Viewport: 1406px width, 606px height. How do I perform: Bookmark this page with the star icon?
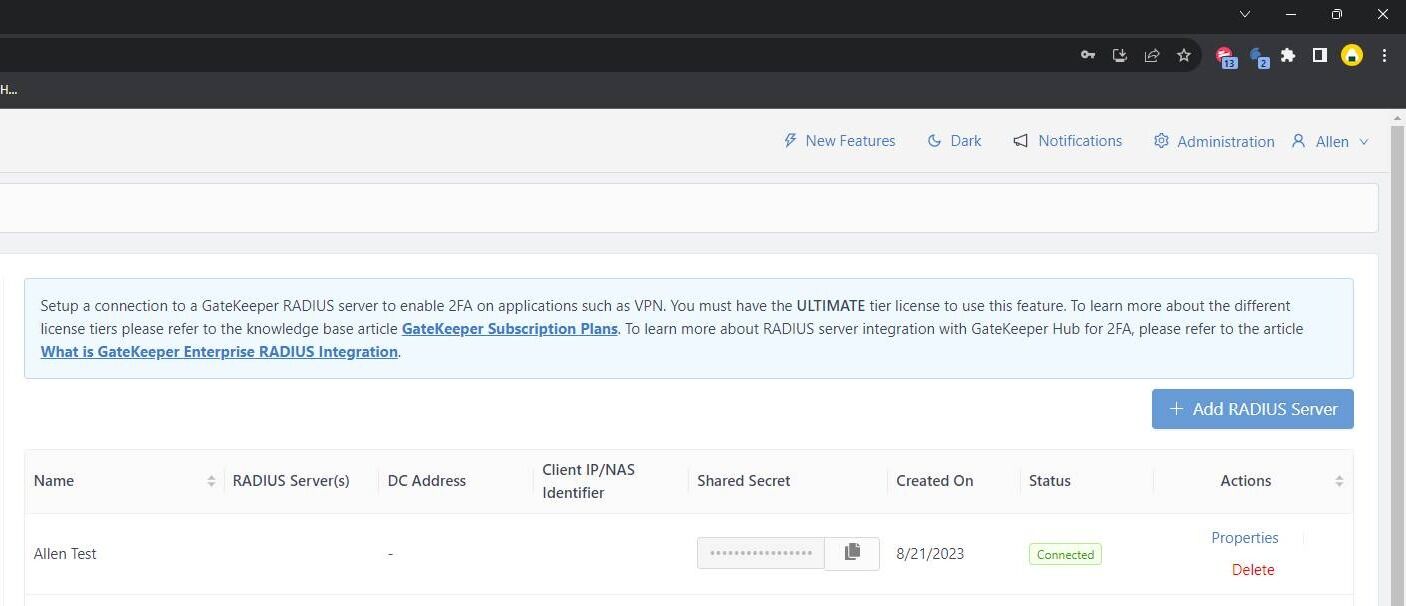(1184, 55)
